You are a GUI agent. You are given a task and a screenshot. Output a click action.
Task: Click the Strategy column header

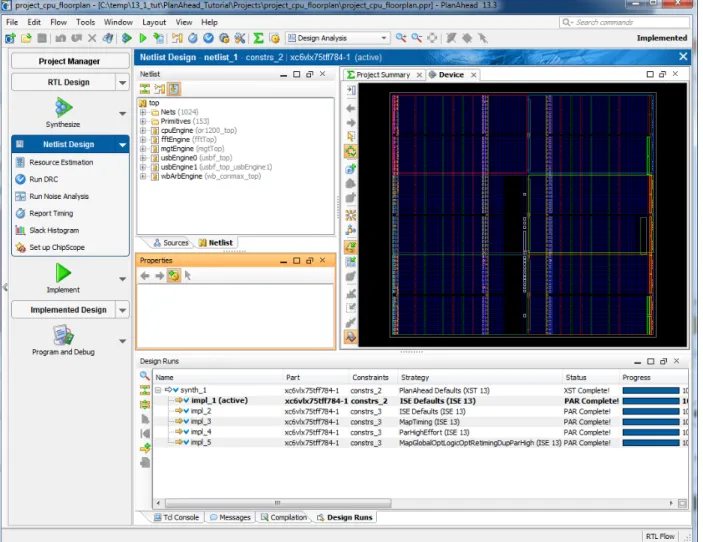480,377
